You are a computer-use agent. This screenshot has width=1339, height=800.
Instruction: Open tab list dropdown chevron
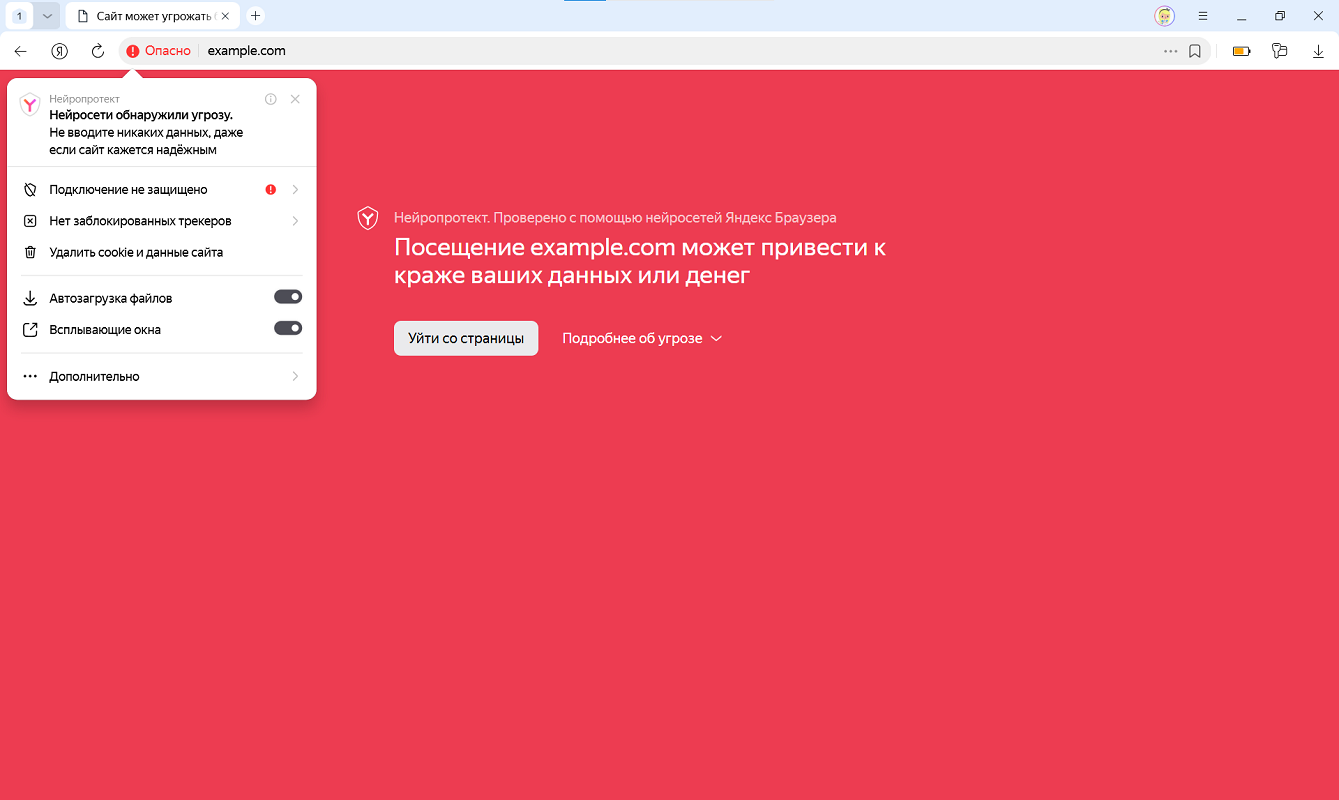pyautogui.click(x=47, y=16)
